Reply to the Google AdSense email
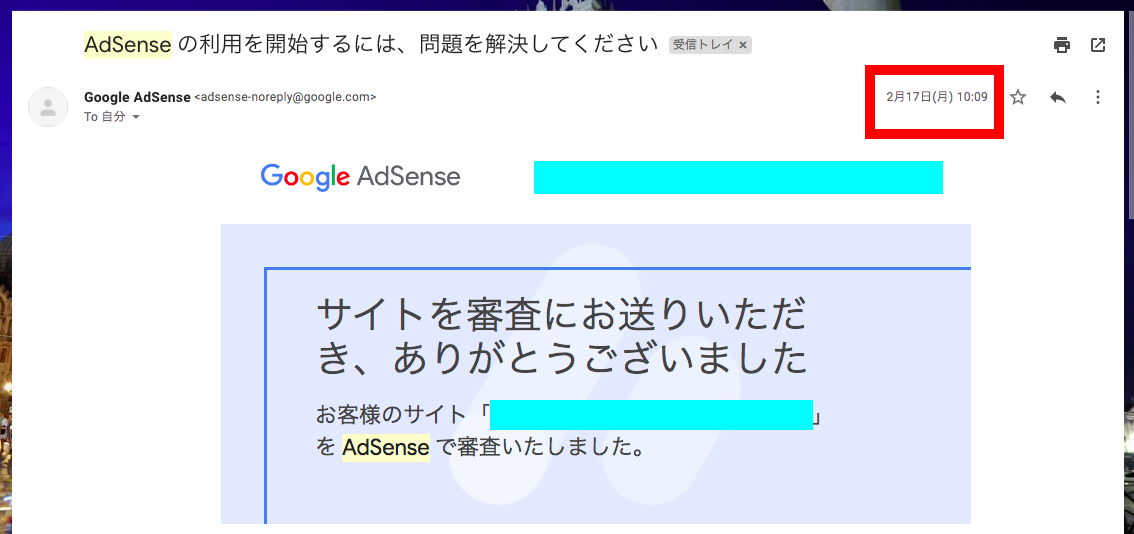Image resolution: width=1134 pixels, height=534 pixels. [x=1057, y=97]
